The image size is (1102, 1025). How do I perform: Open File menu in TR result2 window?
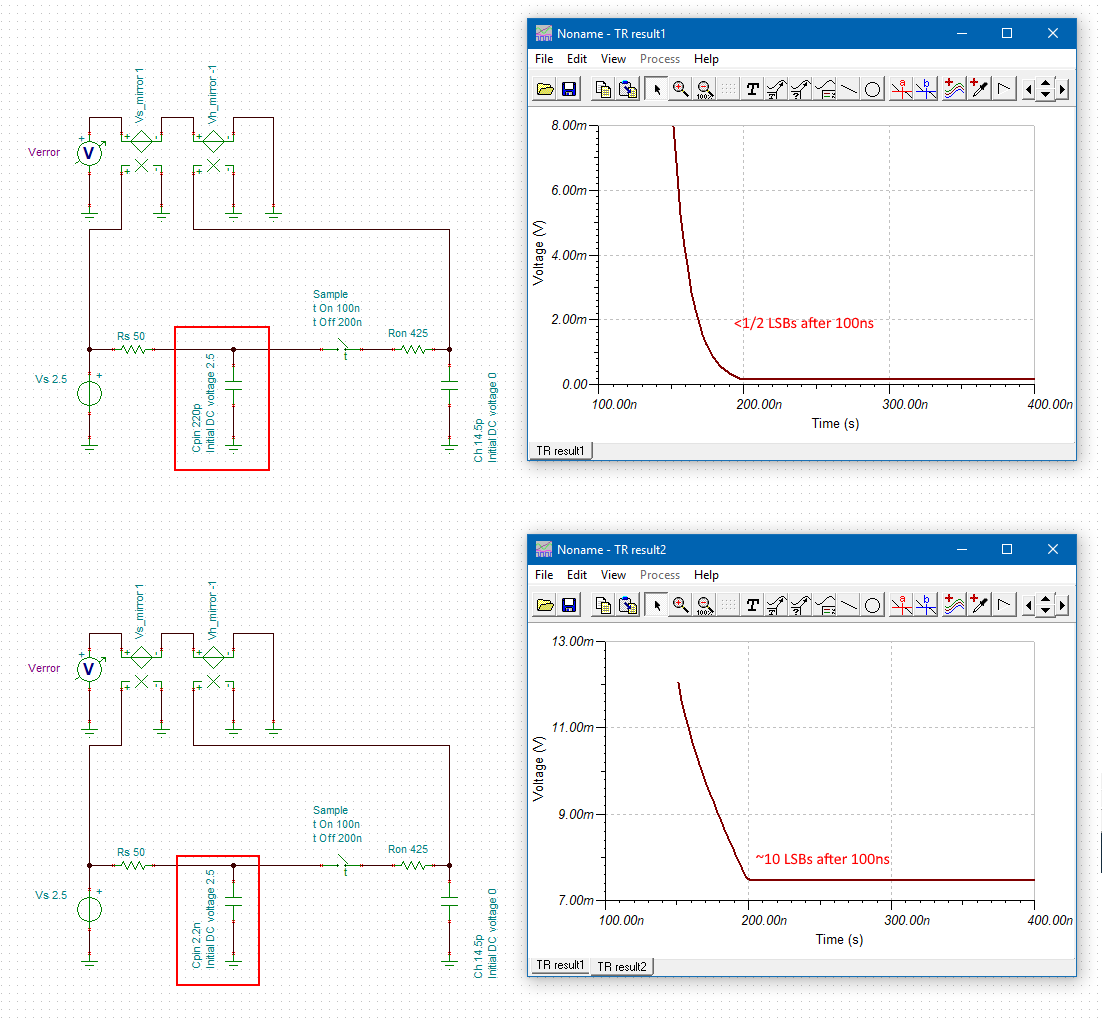click(x=544, y=575)
